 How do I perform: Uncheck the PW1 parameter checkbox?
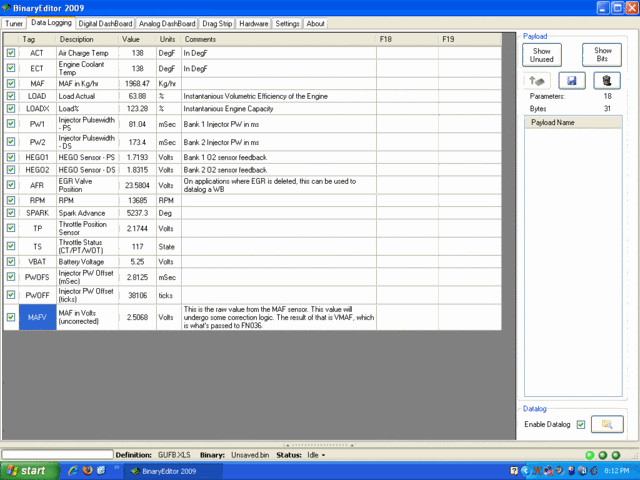point(11,124)
